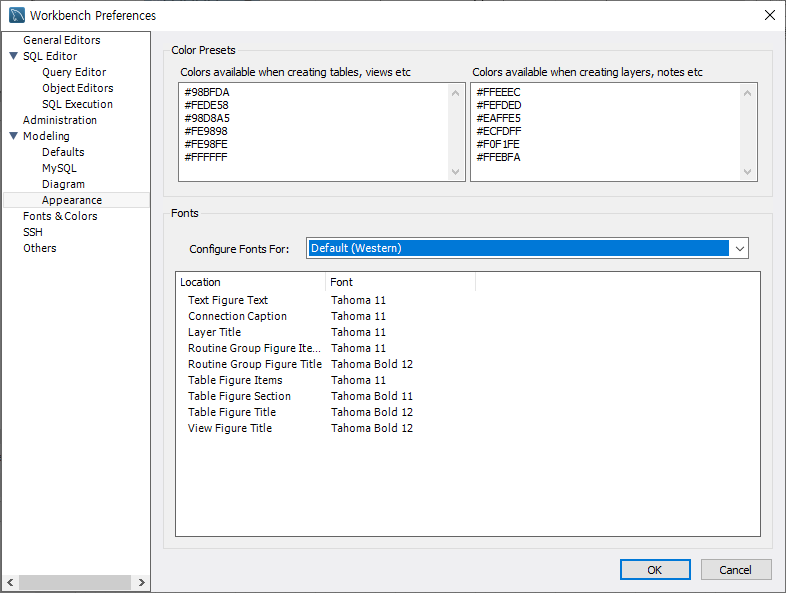Click the sidebar scroll-right arrow

click(141, 582)
